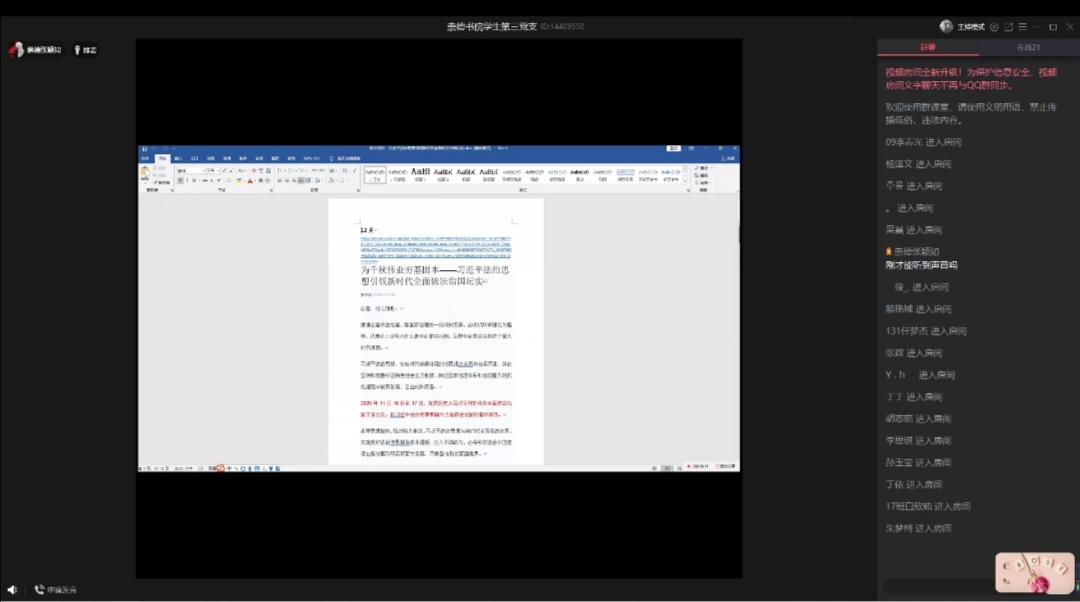Toggle the 主场模式 view mode
The height and width of the screenshot is (602, 1080).
[970, 27]
